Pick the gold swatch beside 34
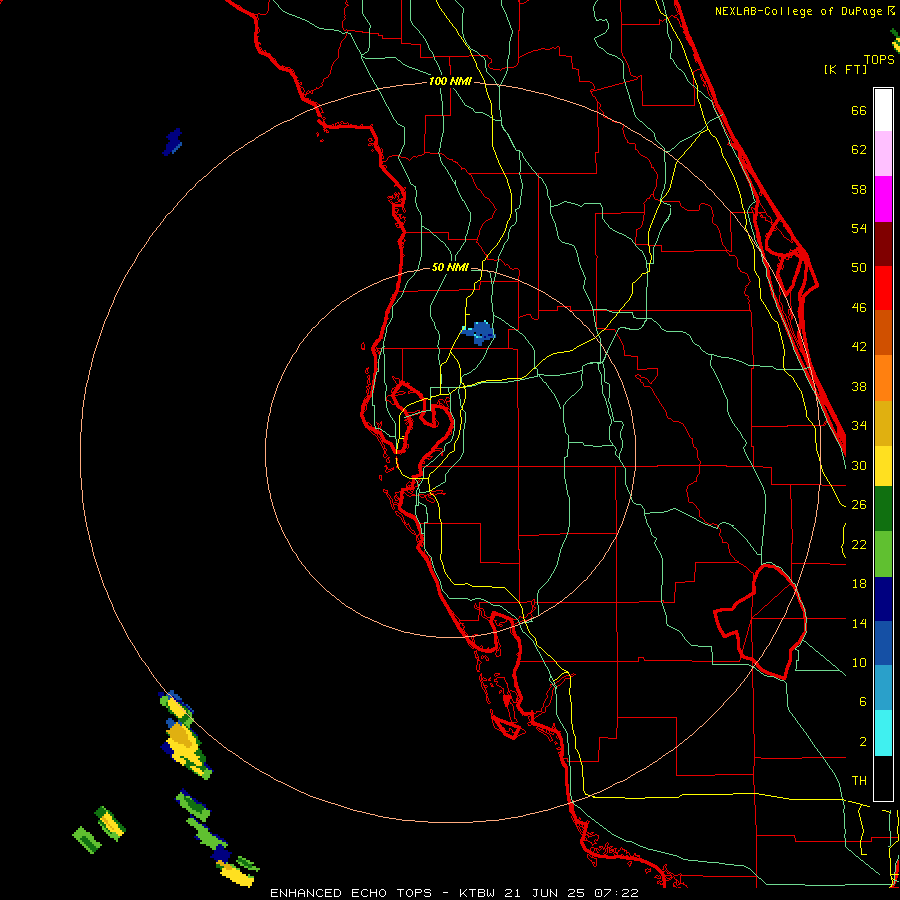This screenshot has width=900, height=900. (883, 423)
